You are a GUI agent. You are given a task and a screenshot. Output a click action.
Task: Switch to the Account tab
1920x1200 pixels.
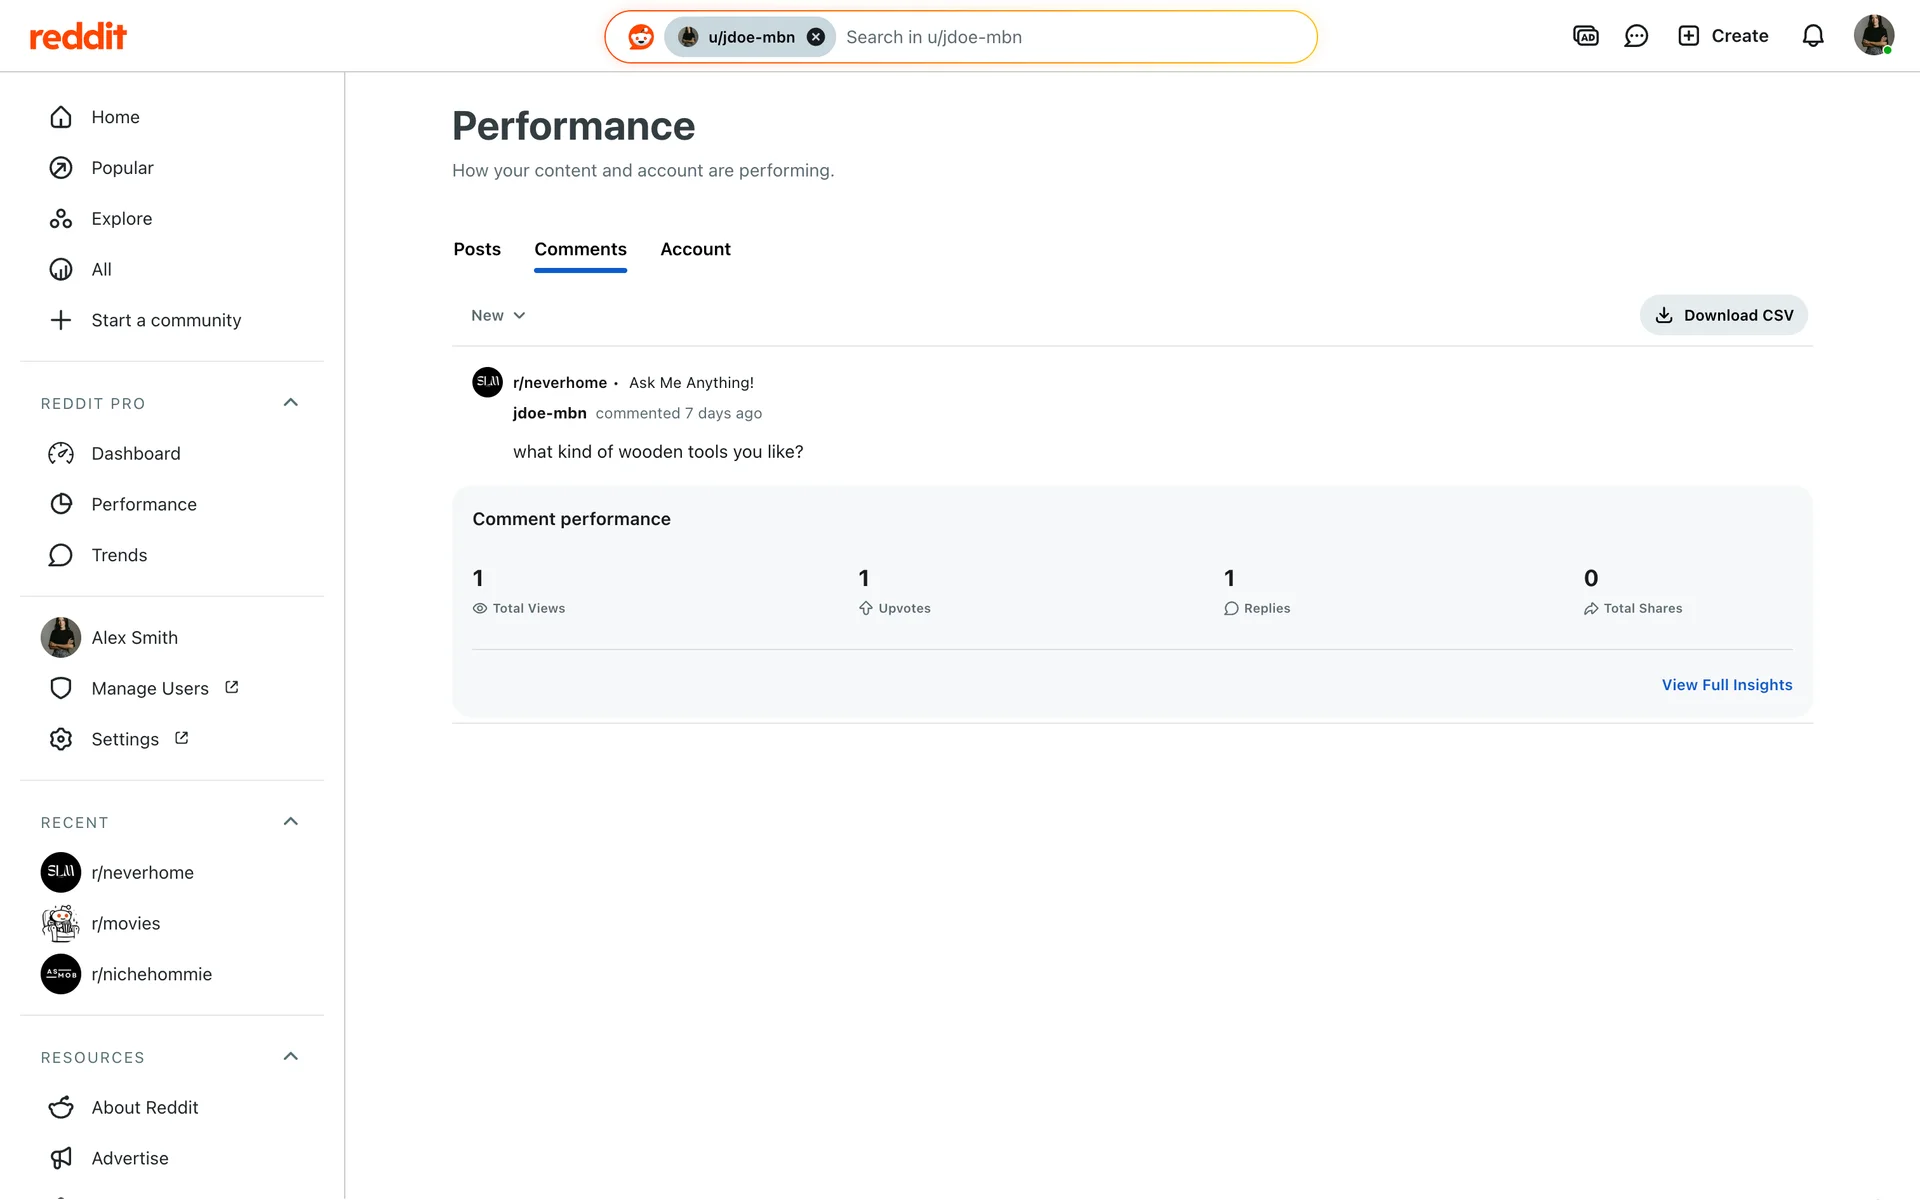click(x=695, y=249)
